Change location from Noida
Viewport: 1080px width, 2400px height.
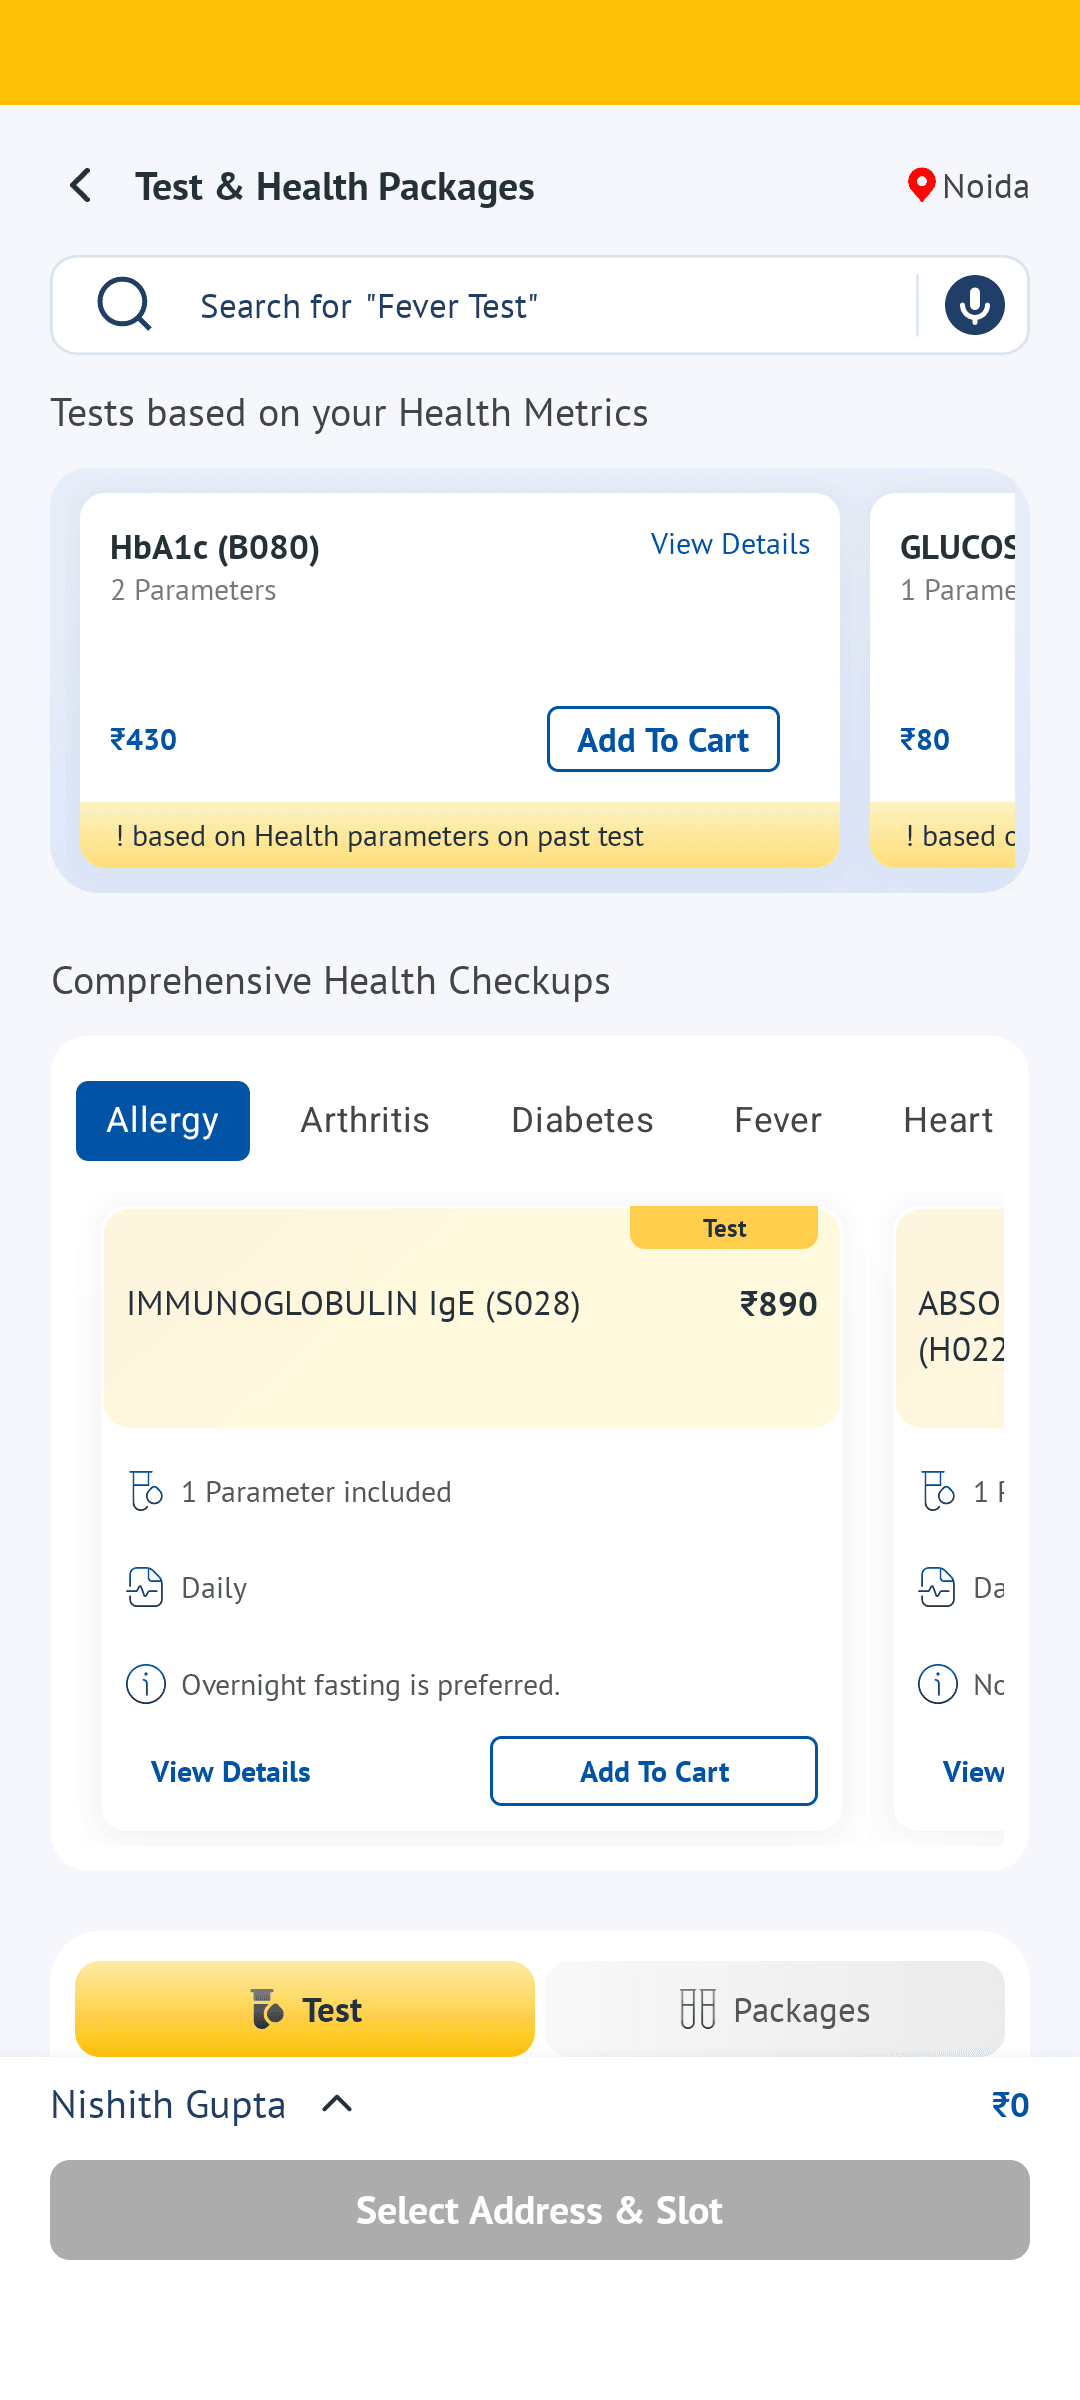[968, 186]
